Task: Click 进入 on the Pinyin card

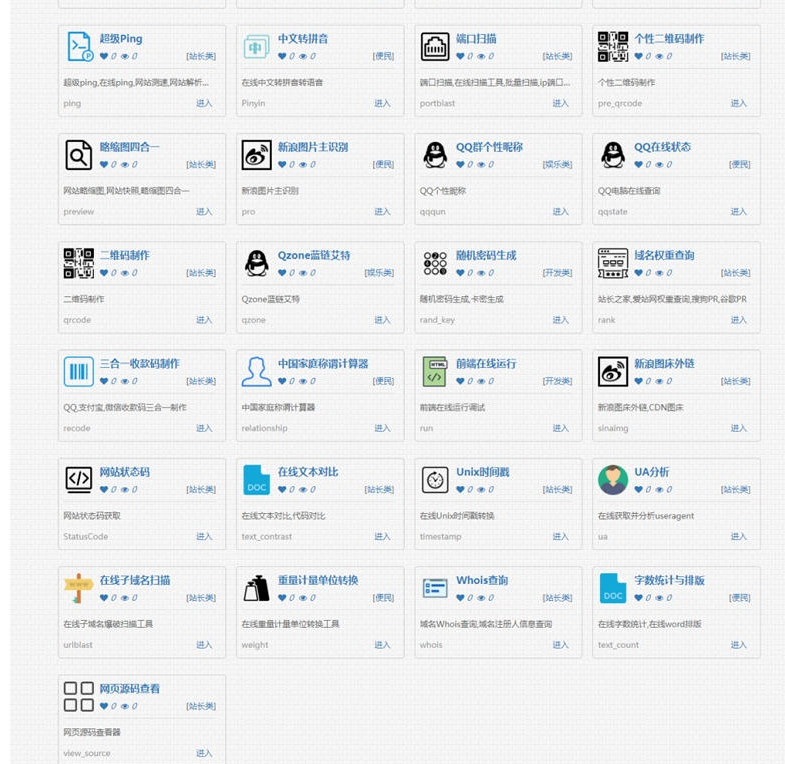Action: pos(382,103)
